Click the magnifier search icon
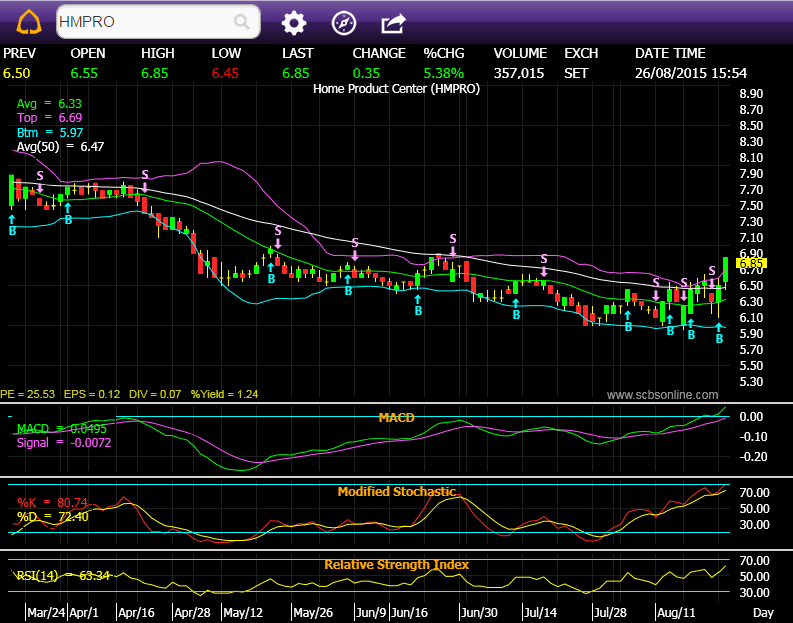 tap(242, 22)
